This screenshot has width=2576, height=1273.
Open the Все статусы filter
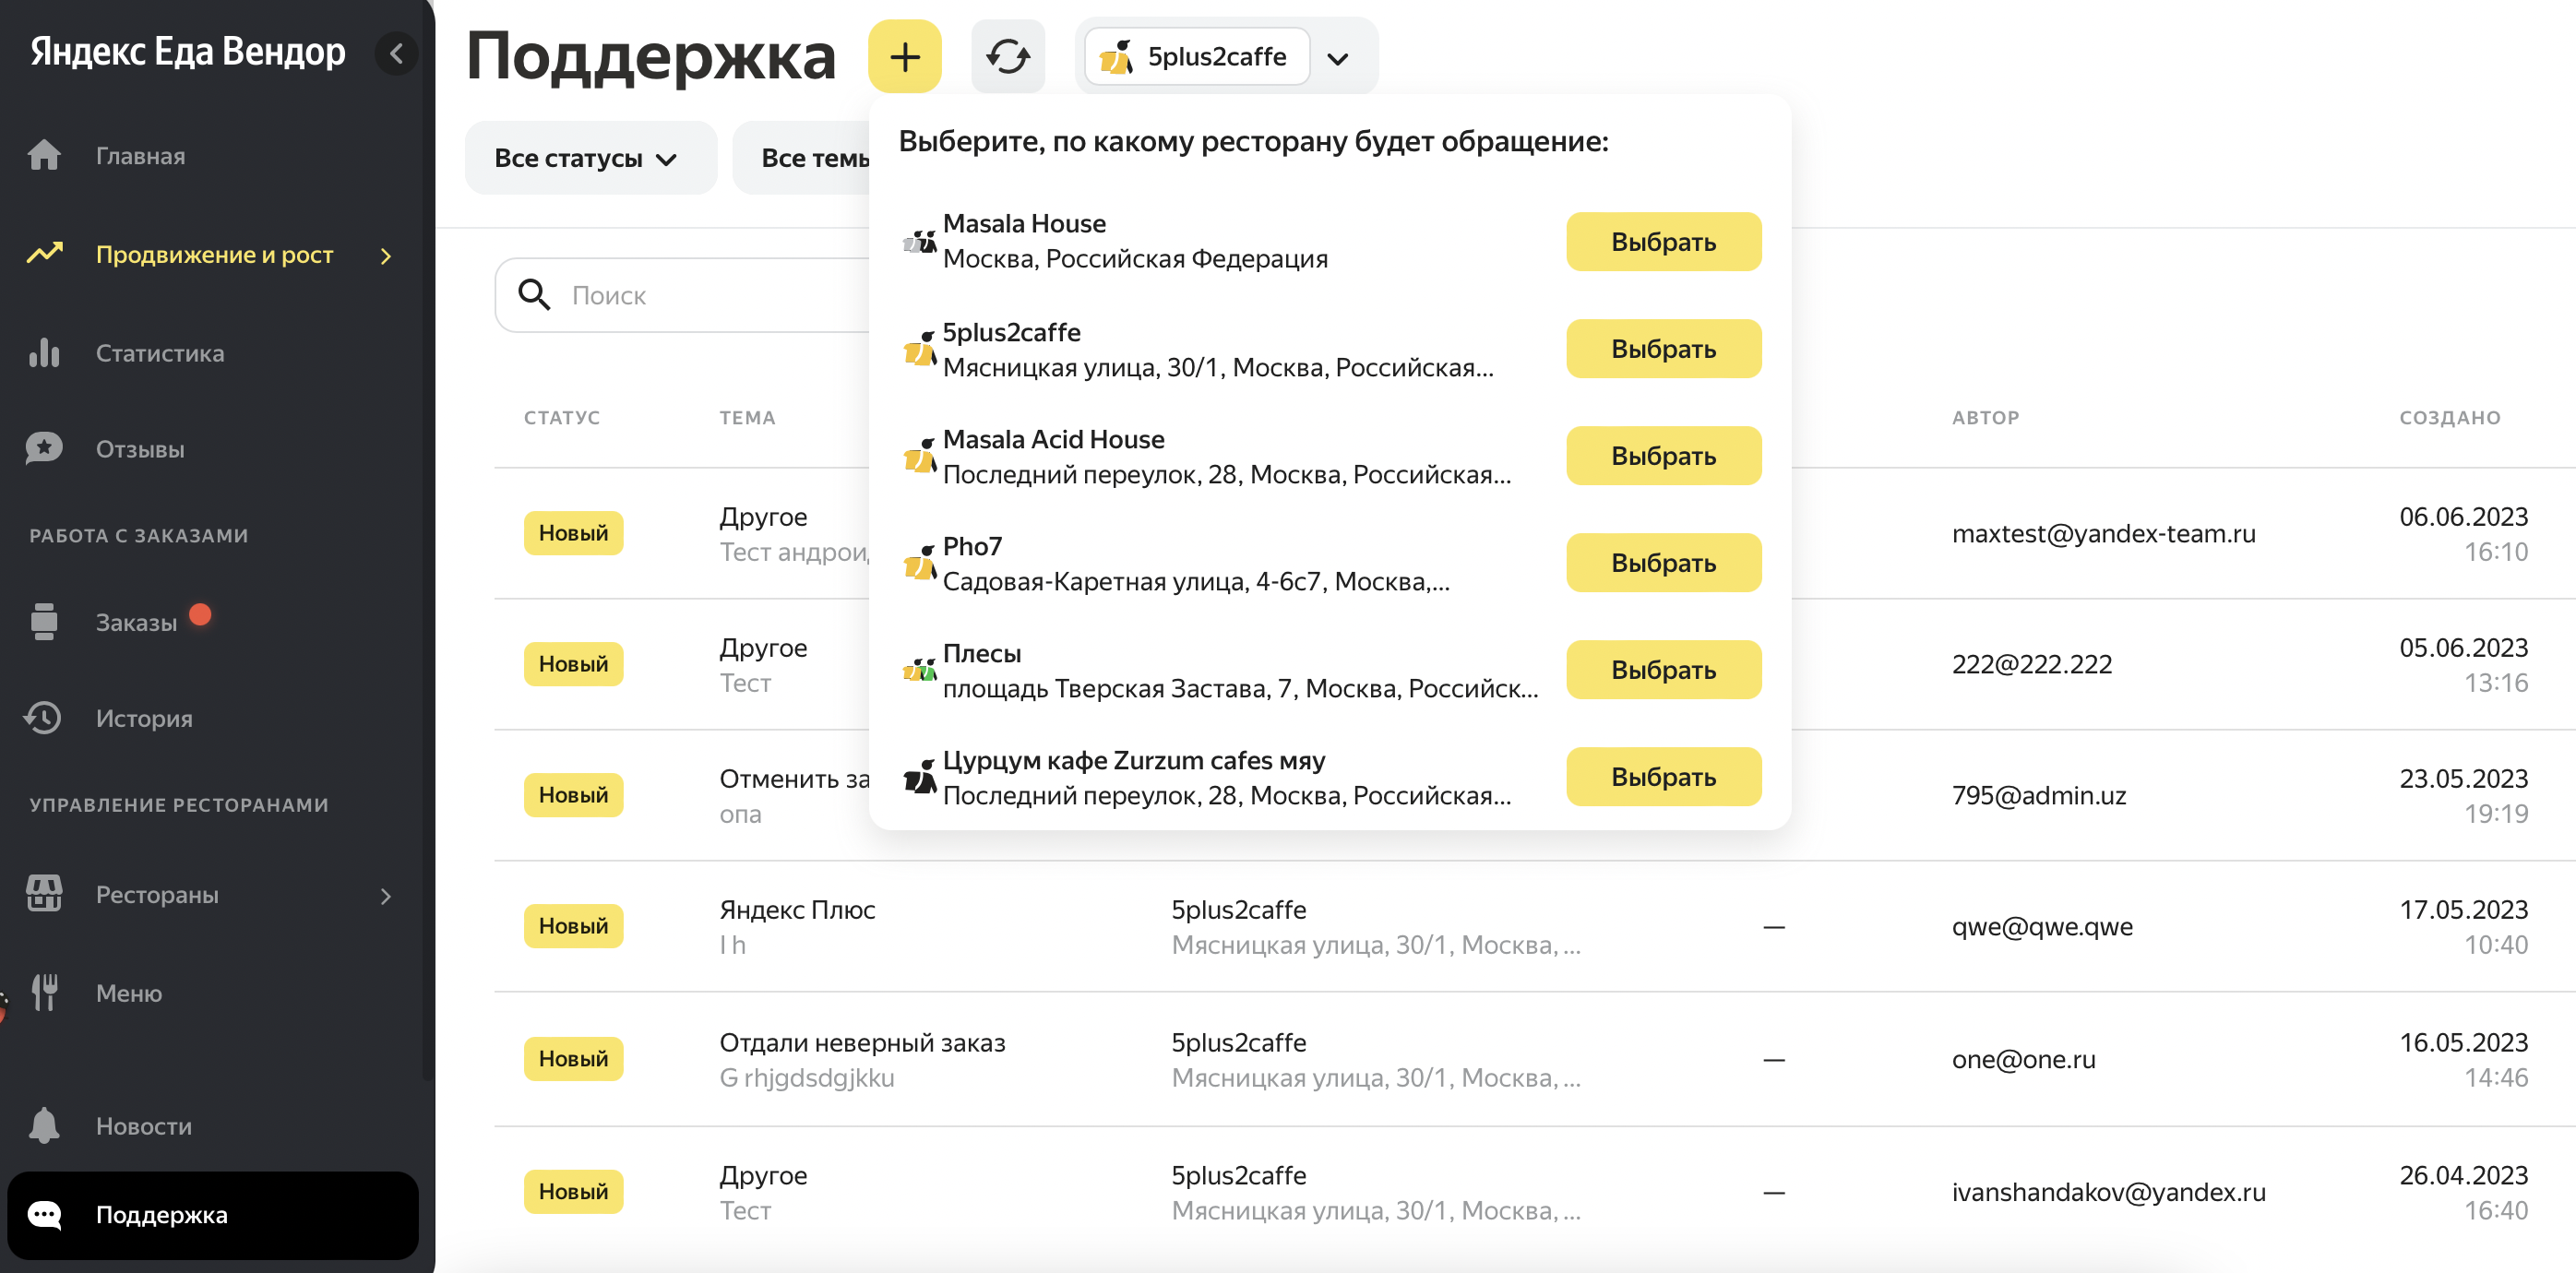pyautogui.click(x=590, y=157)
